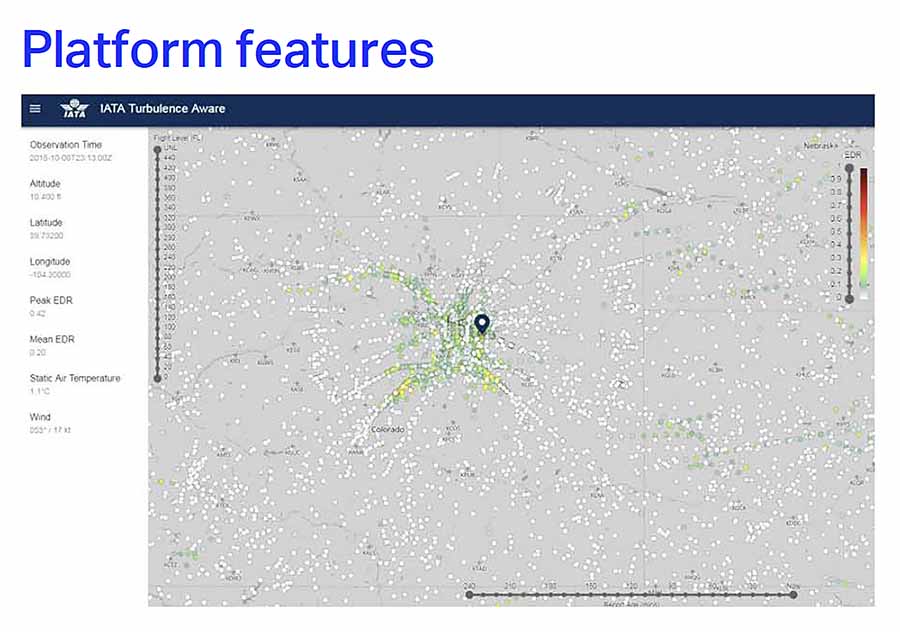This screenshot has height=632, width=900.
Task: Click the bottom zero handle of EDR slider
Action: click(x=849, y=297)
